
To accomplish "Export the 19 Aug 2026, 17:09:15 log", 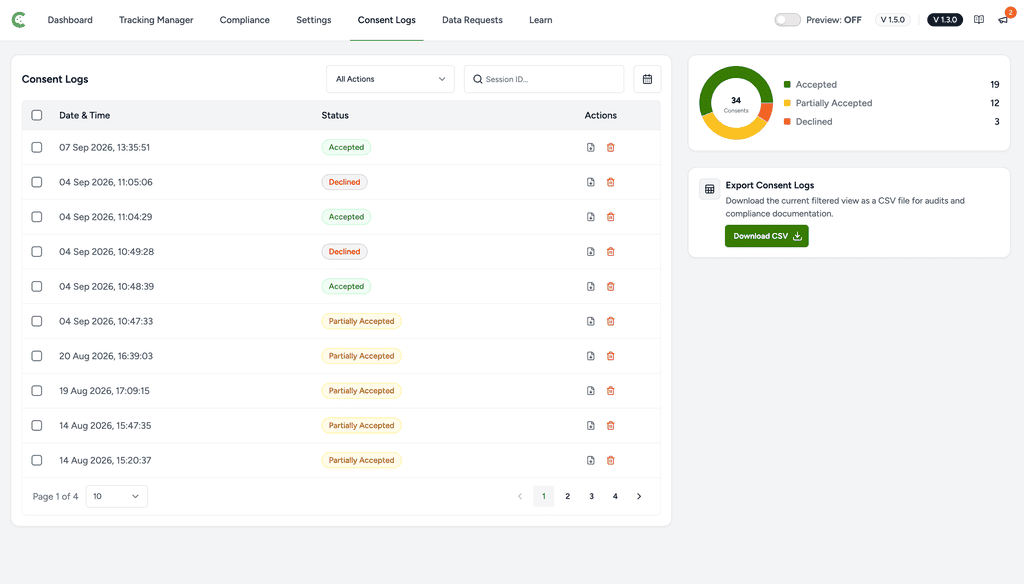I will [x=590, y=391].
